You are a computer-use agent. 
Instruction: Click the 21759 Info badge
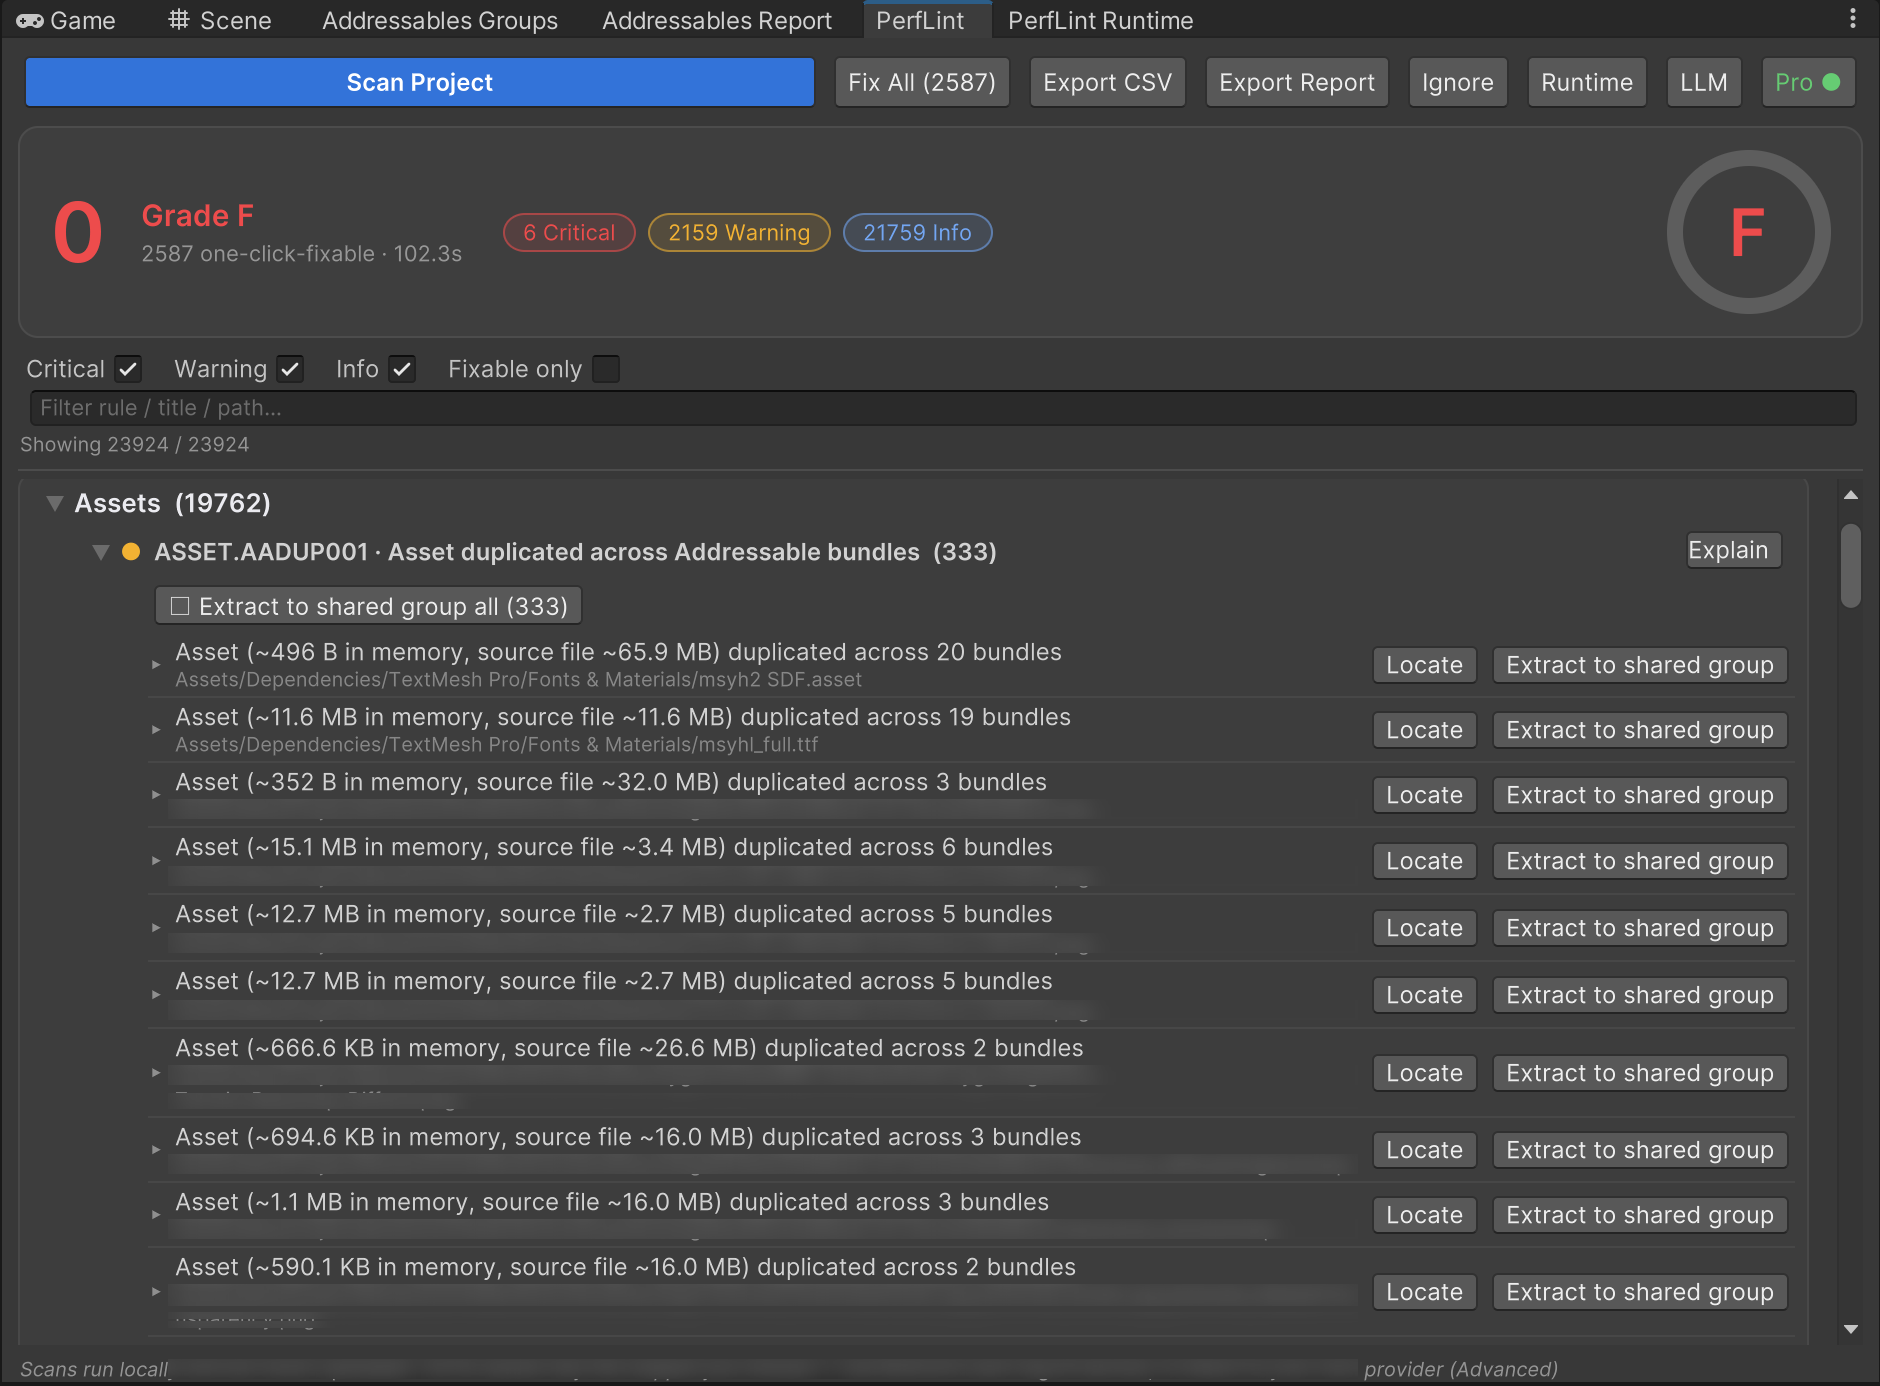pos(917,232)
